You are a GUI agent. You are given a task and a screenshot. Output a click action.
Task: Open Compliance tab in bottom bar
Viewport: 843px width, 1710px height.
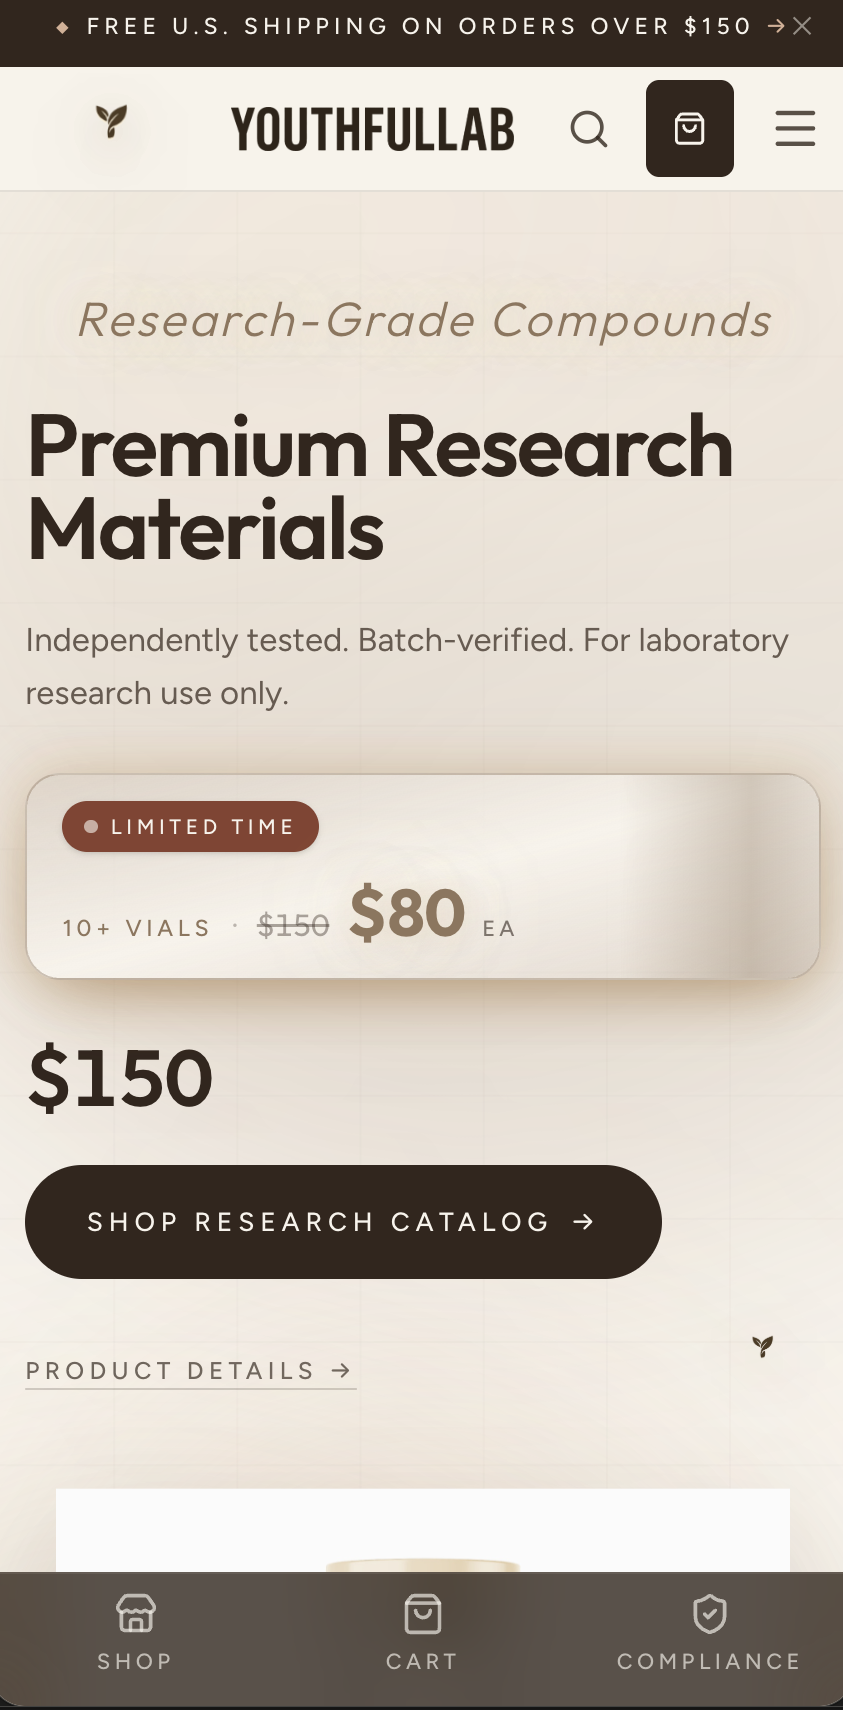coord(709,1634)
